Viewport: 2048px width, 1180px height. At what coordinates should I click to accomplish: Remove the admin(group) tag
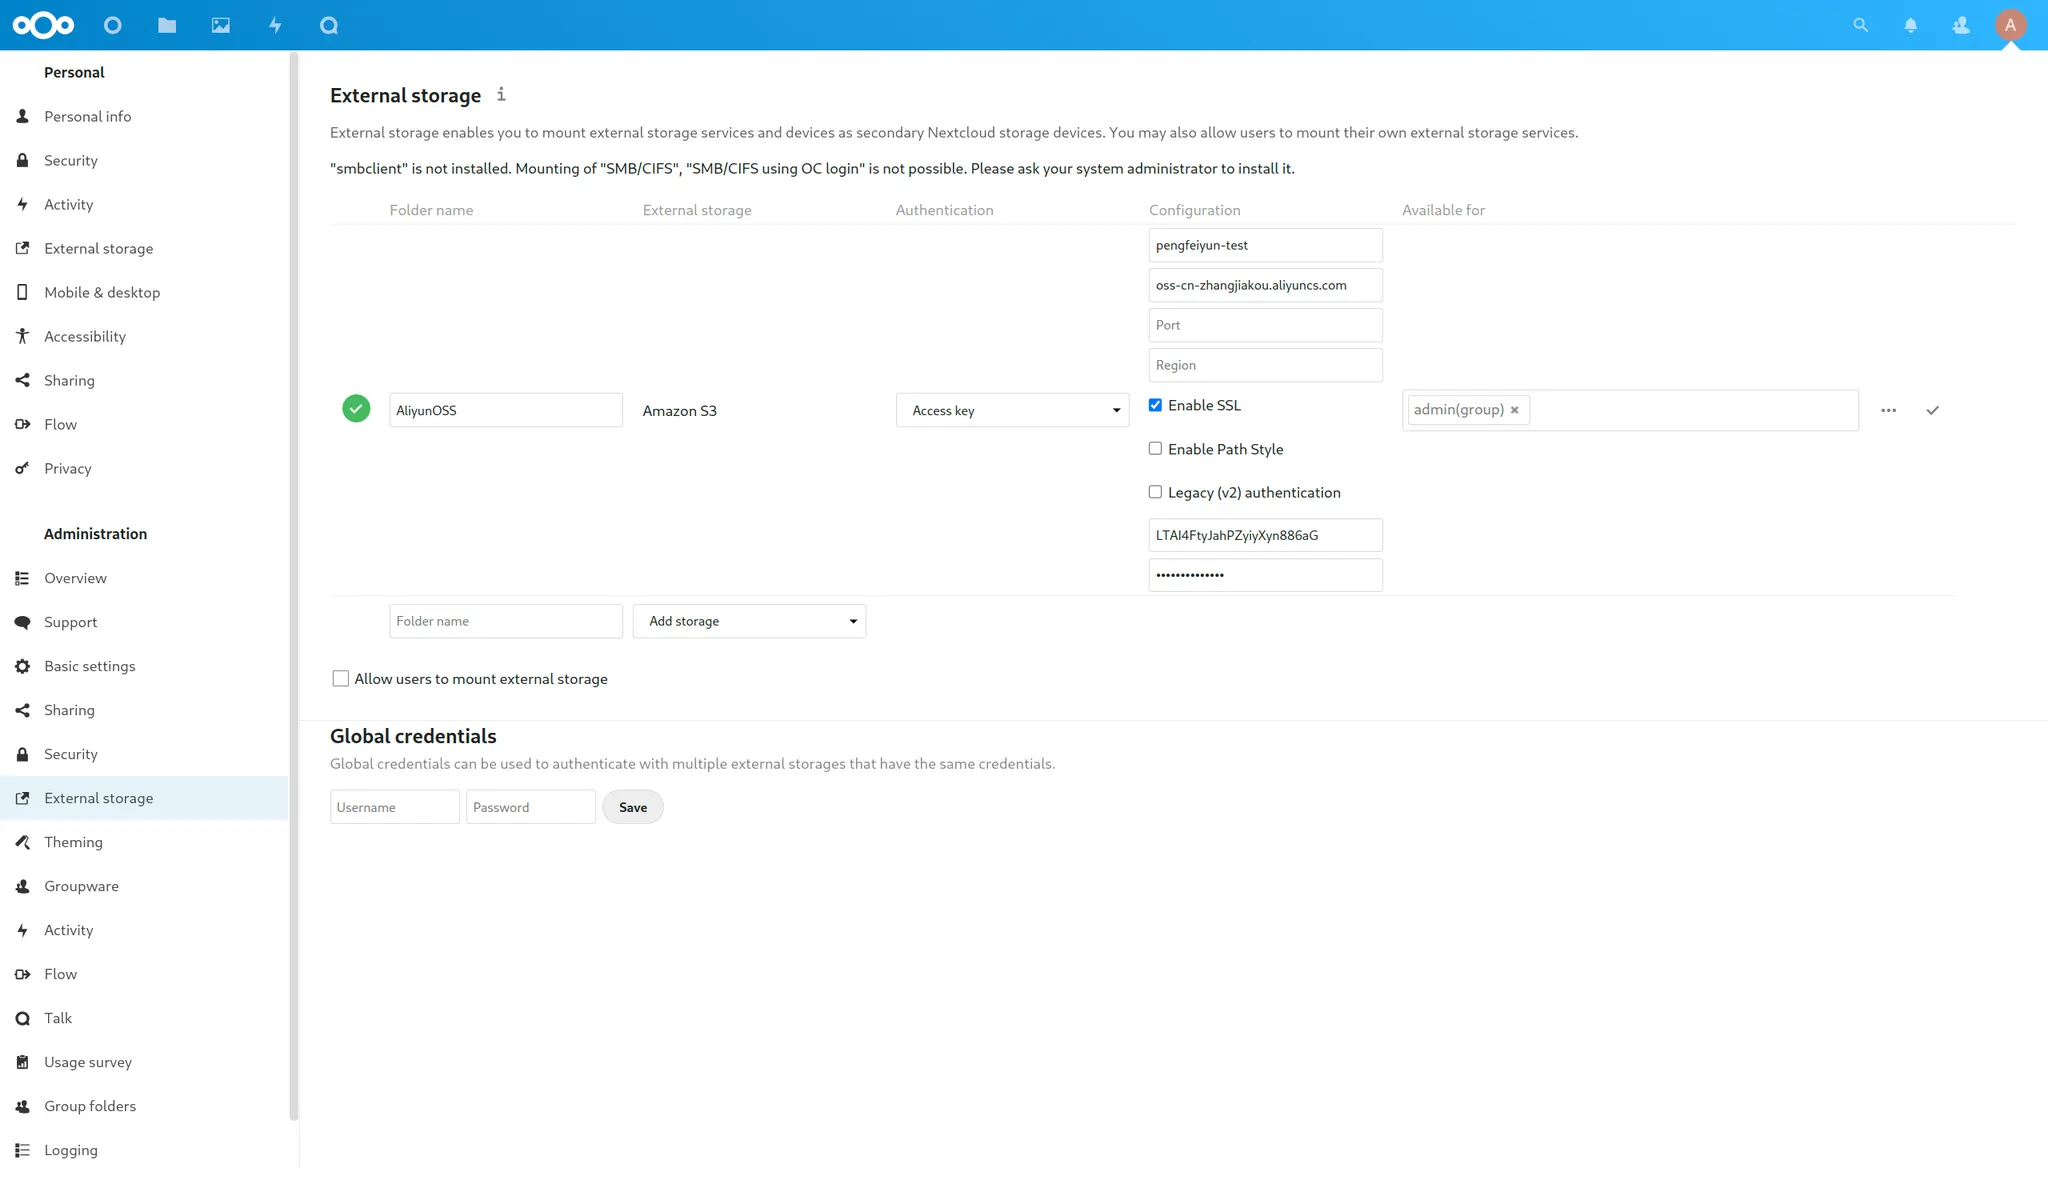coord(1514,410)
